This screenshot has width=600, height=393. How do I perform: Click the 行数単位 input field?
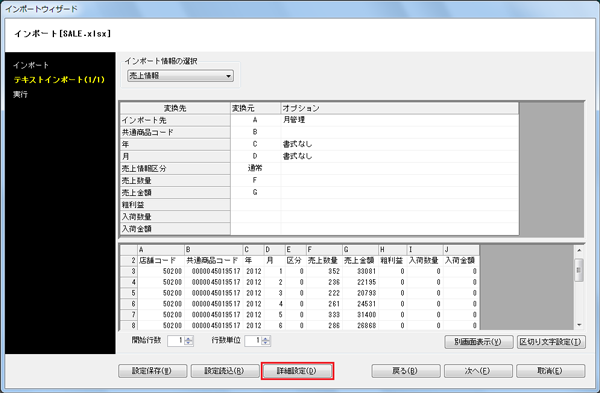[253, 341]
